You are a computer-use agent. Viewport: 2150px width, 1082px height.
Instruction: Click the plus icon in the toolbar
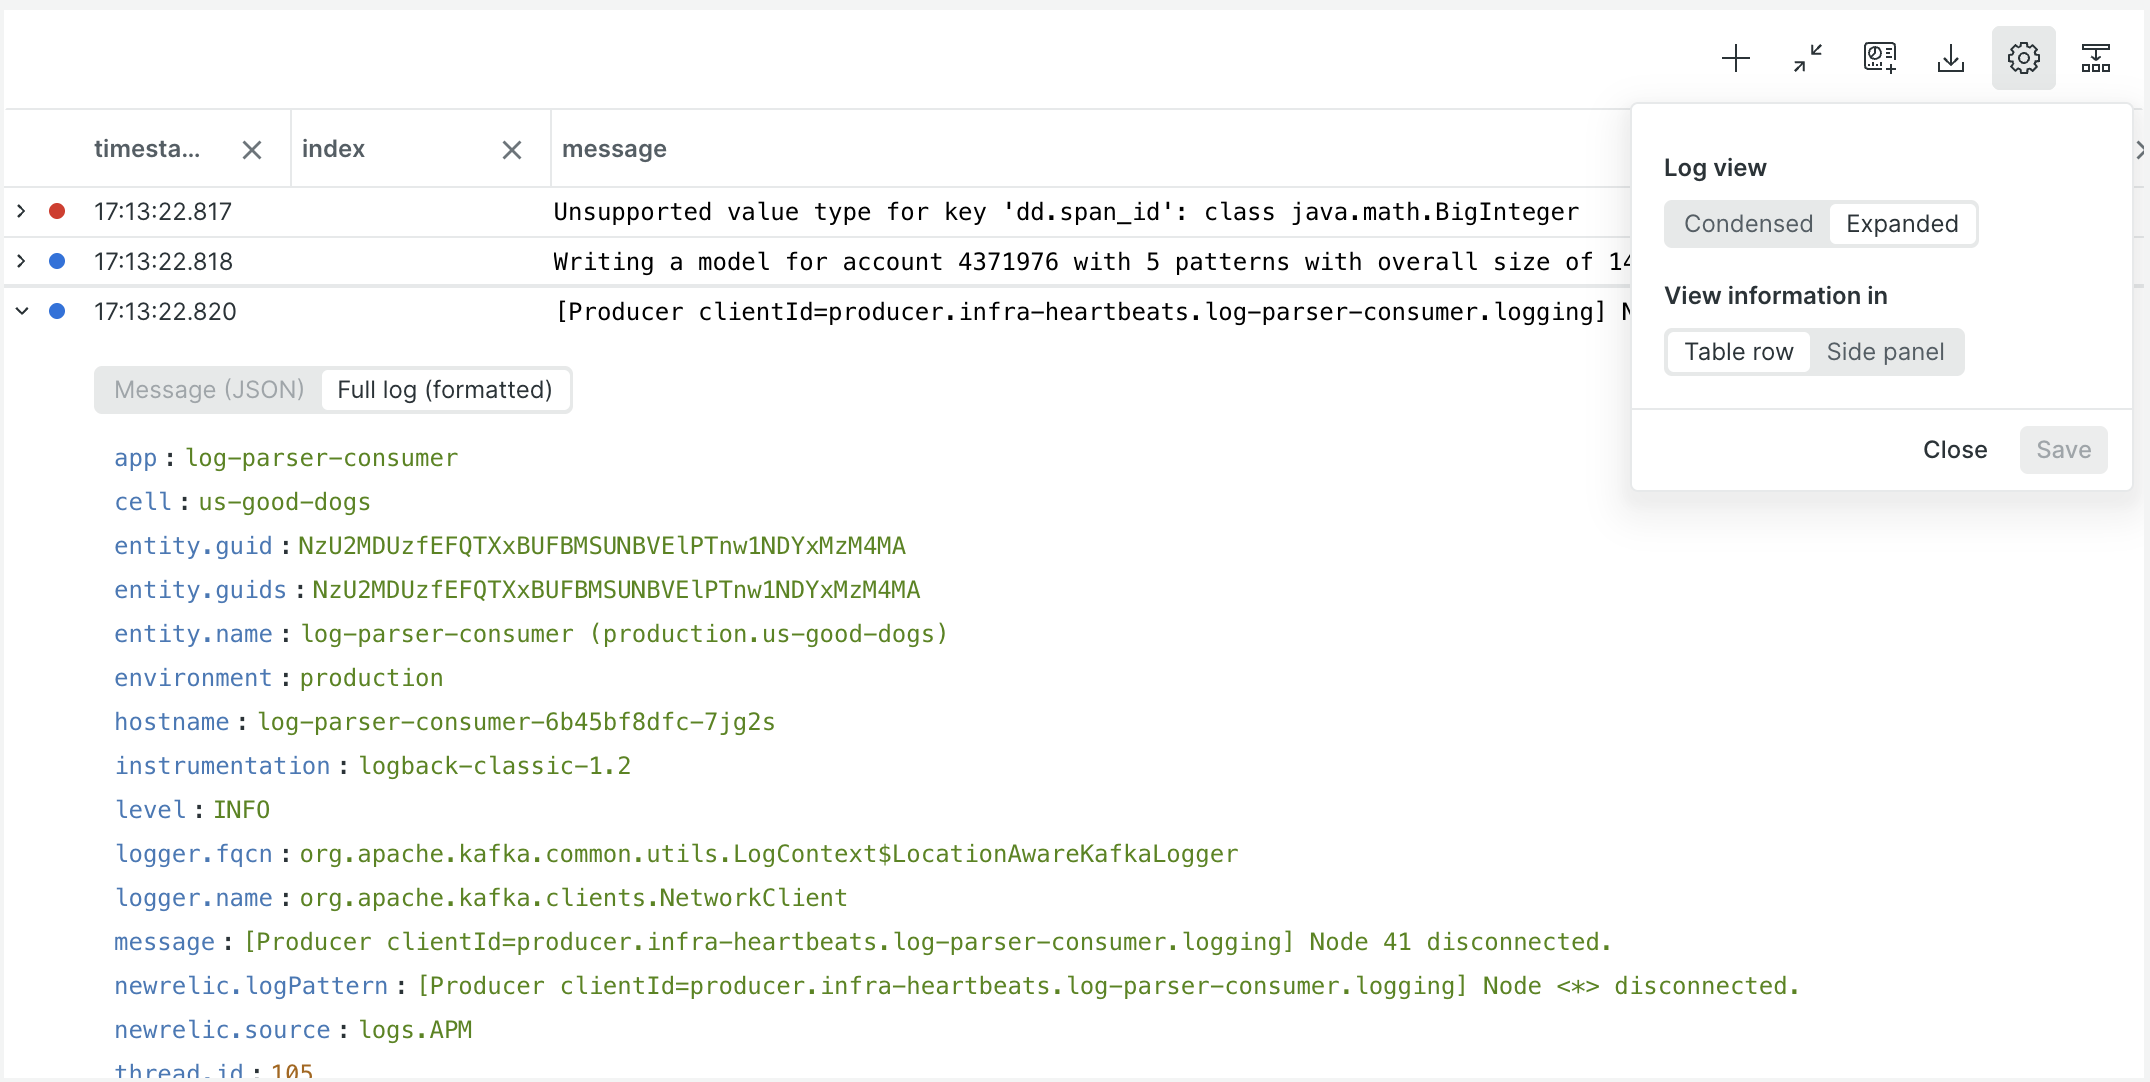tap(1736, 58)
